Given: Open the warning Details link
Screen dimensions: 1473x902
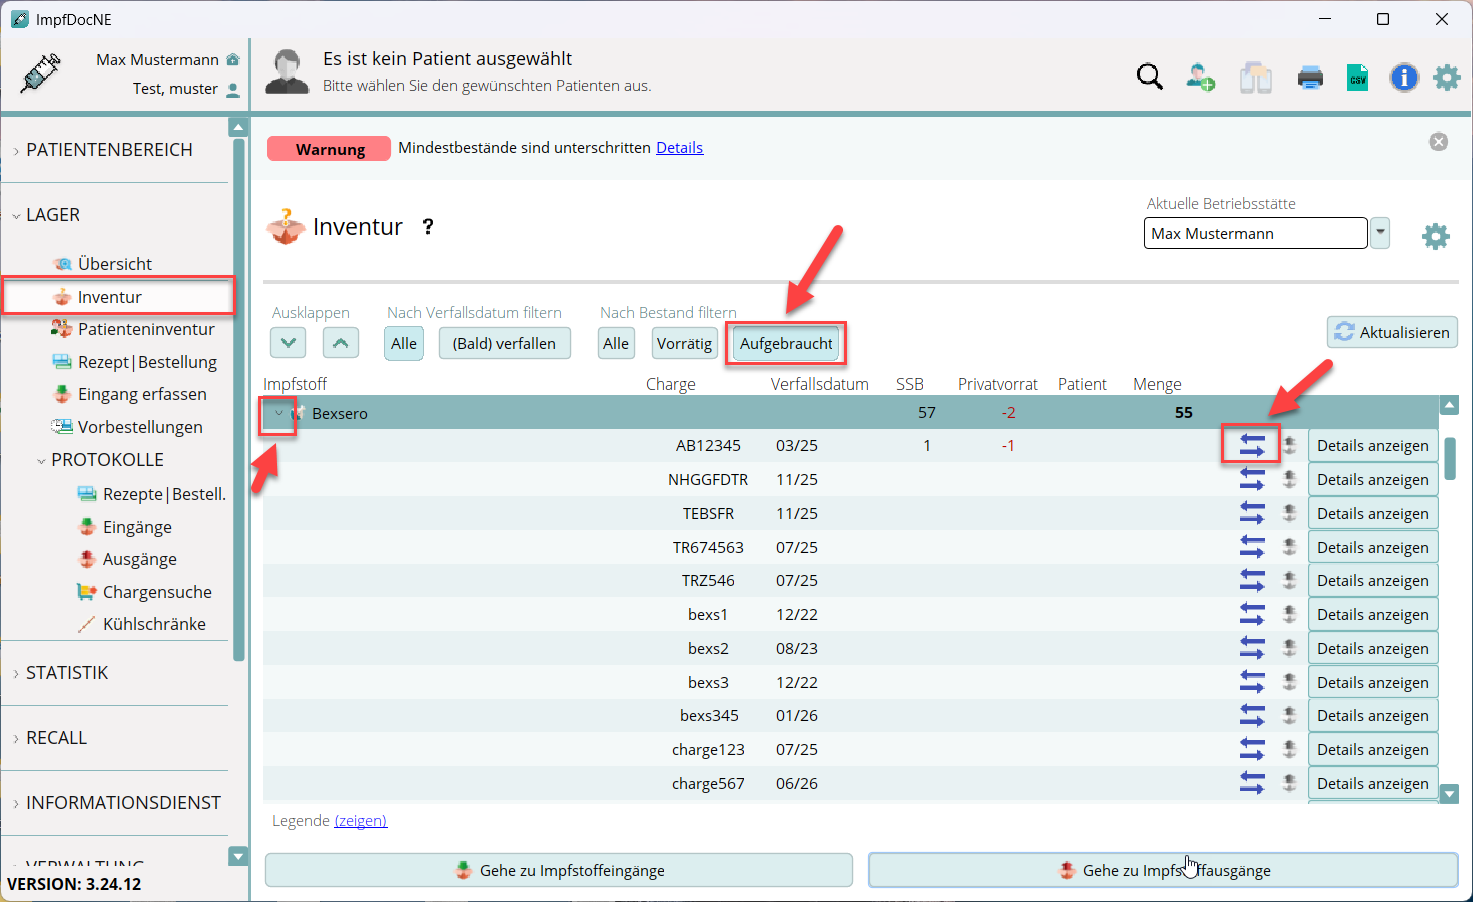Looking at the screenshot, I should click(x=679, y=147).
